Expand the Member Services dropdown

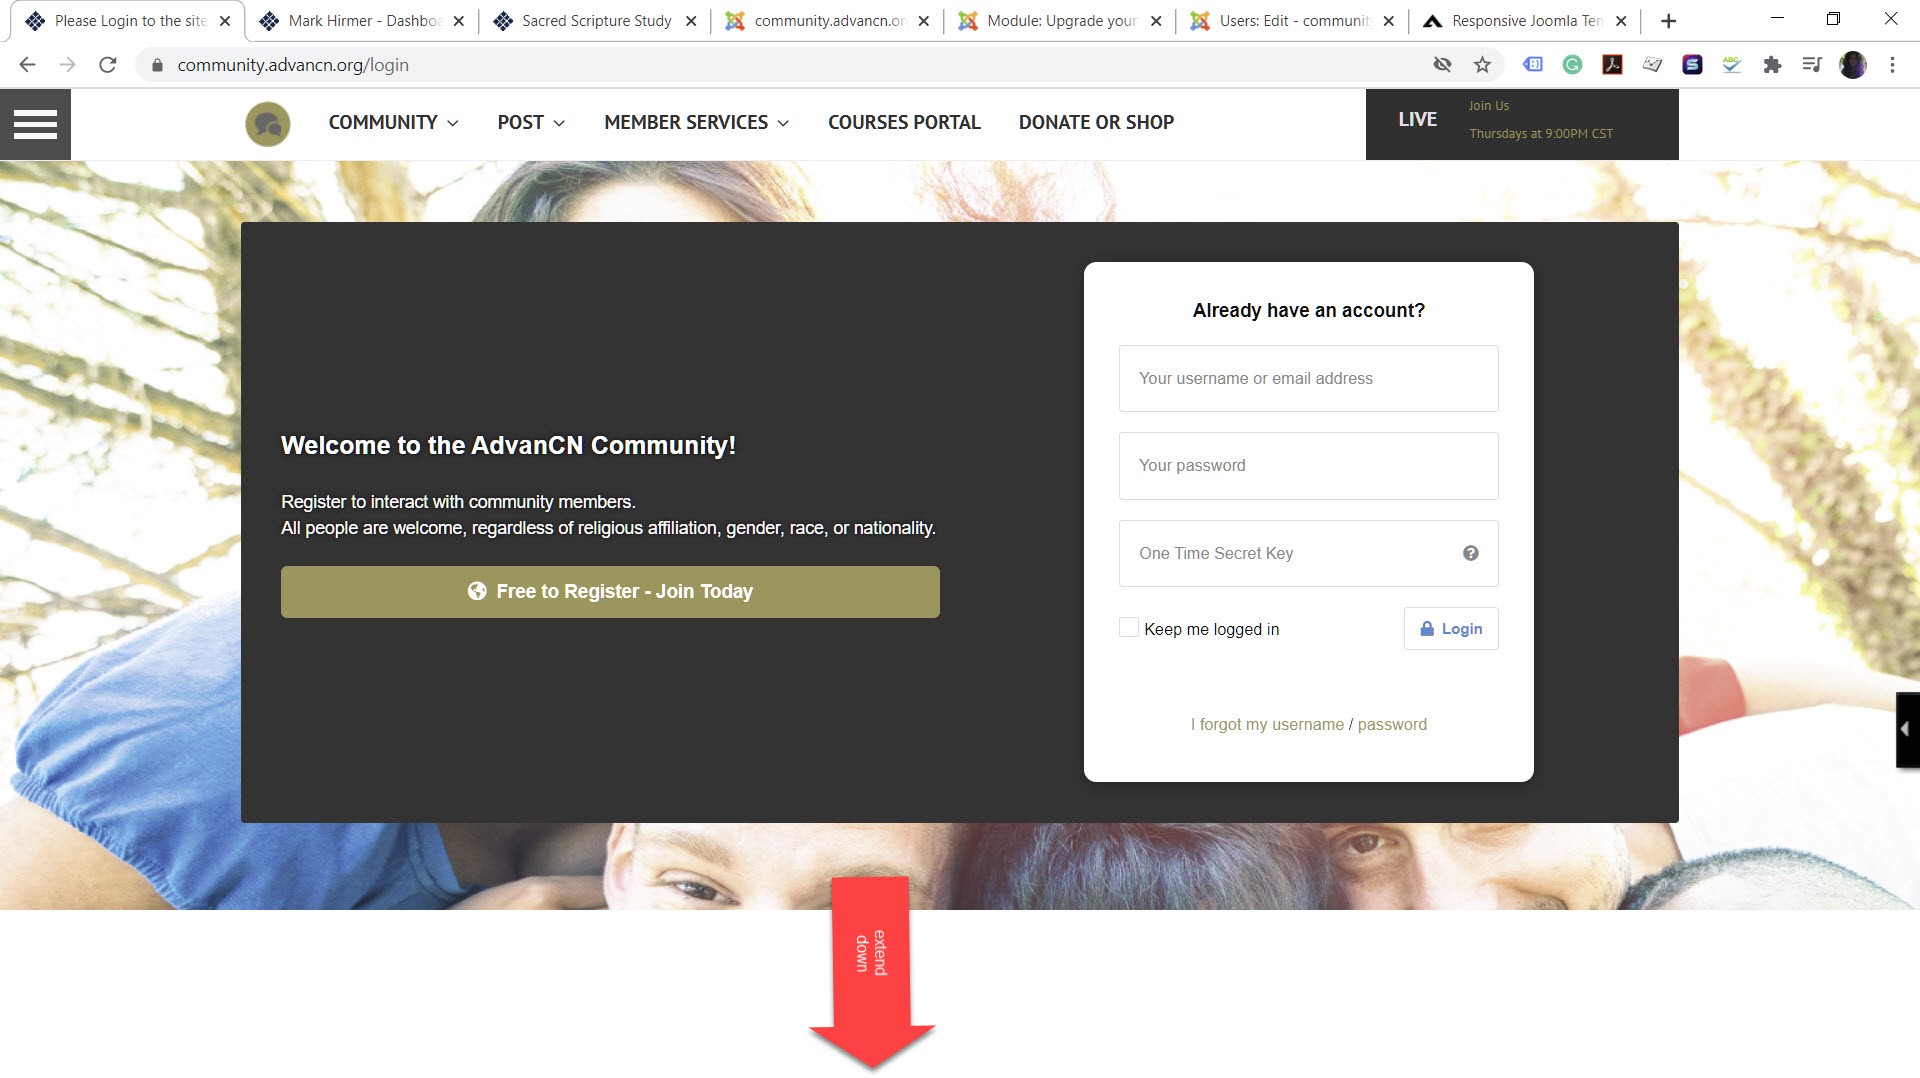point(697,122)
